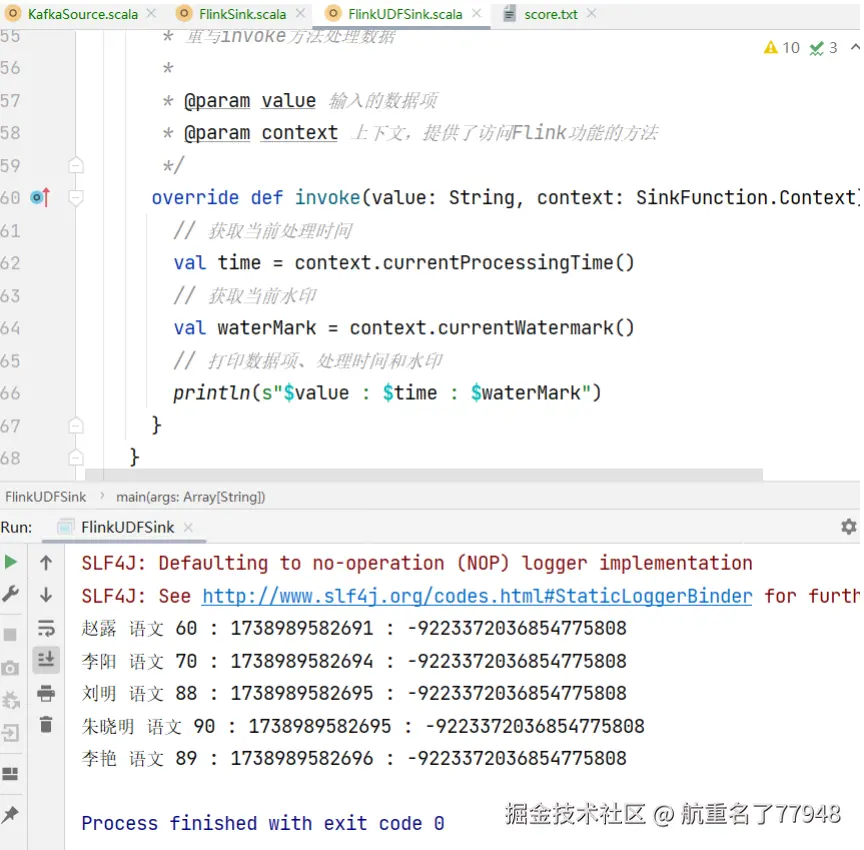Click the override gutter icon on line 60
864x850 pixels.
[41, 197]
